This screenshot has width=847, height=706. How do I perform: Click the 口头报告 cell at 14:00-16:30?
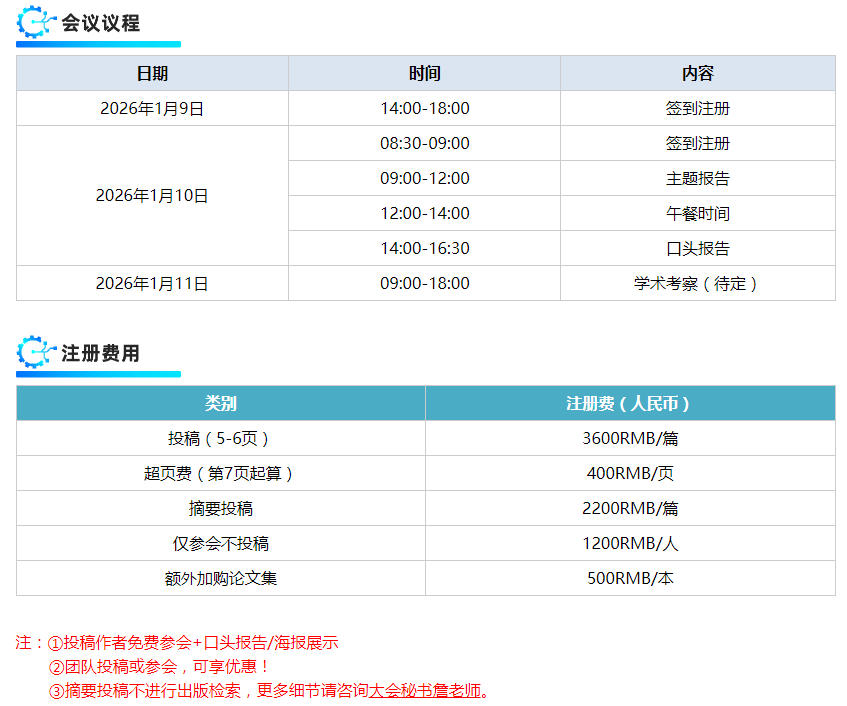coord(697,248)
